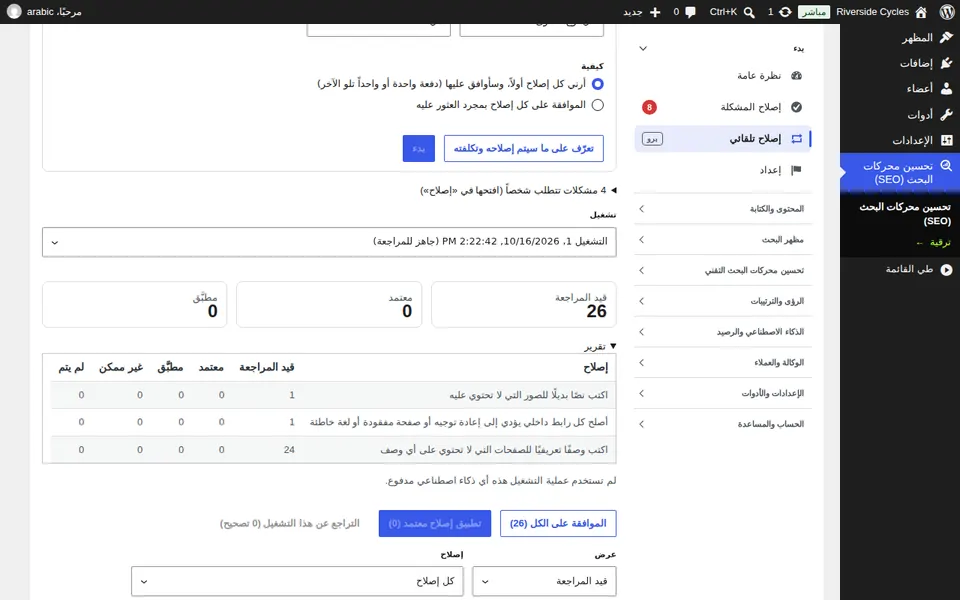This screenshot has width=960, height=600.
Task: Click the red 8 issues badge
Action: [x=649, y=107]
